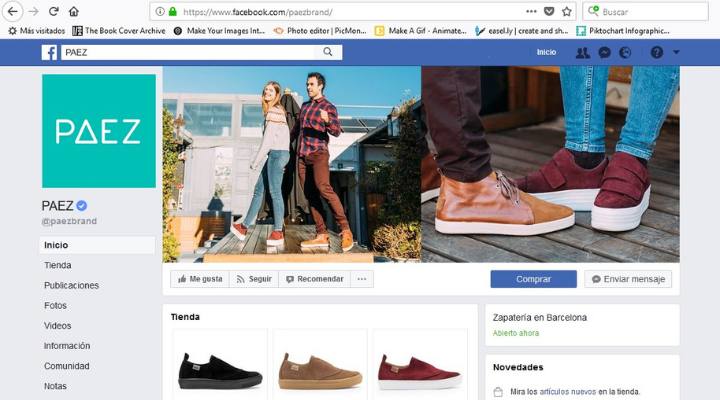Image resolution: width=720 pixels, height=400 pixels.
Task: Click the Tienda section heading
Action: (185, 317)
